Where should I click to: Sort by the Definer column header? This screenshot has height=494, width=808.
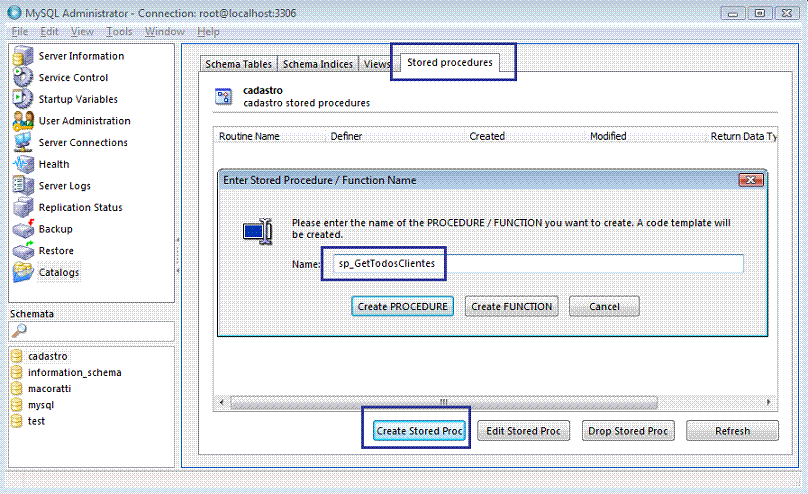(x=395, y=136)
